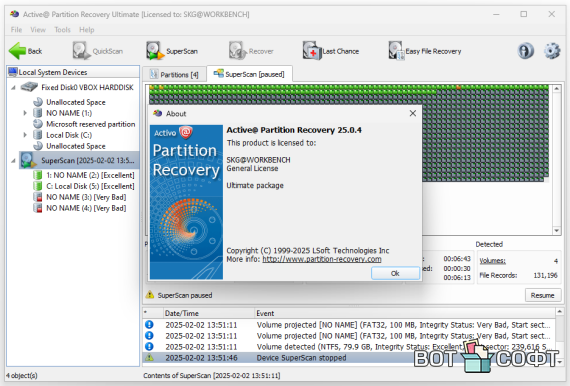Select the first Unallocated Space icon
The width and height of the screenshot is (570, 386).
[x=38, y=102]
